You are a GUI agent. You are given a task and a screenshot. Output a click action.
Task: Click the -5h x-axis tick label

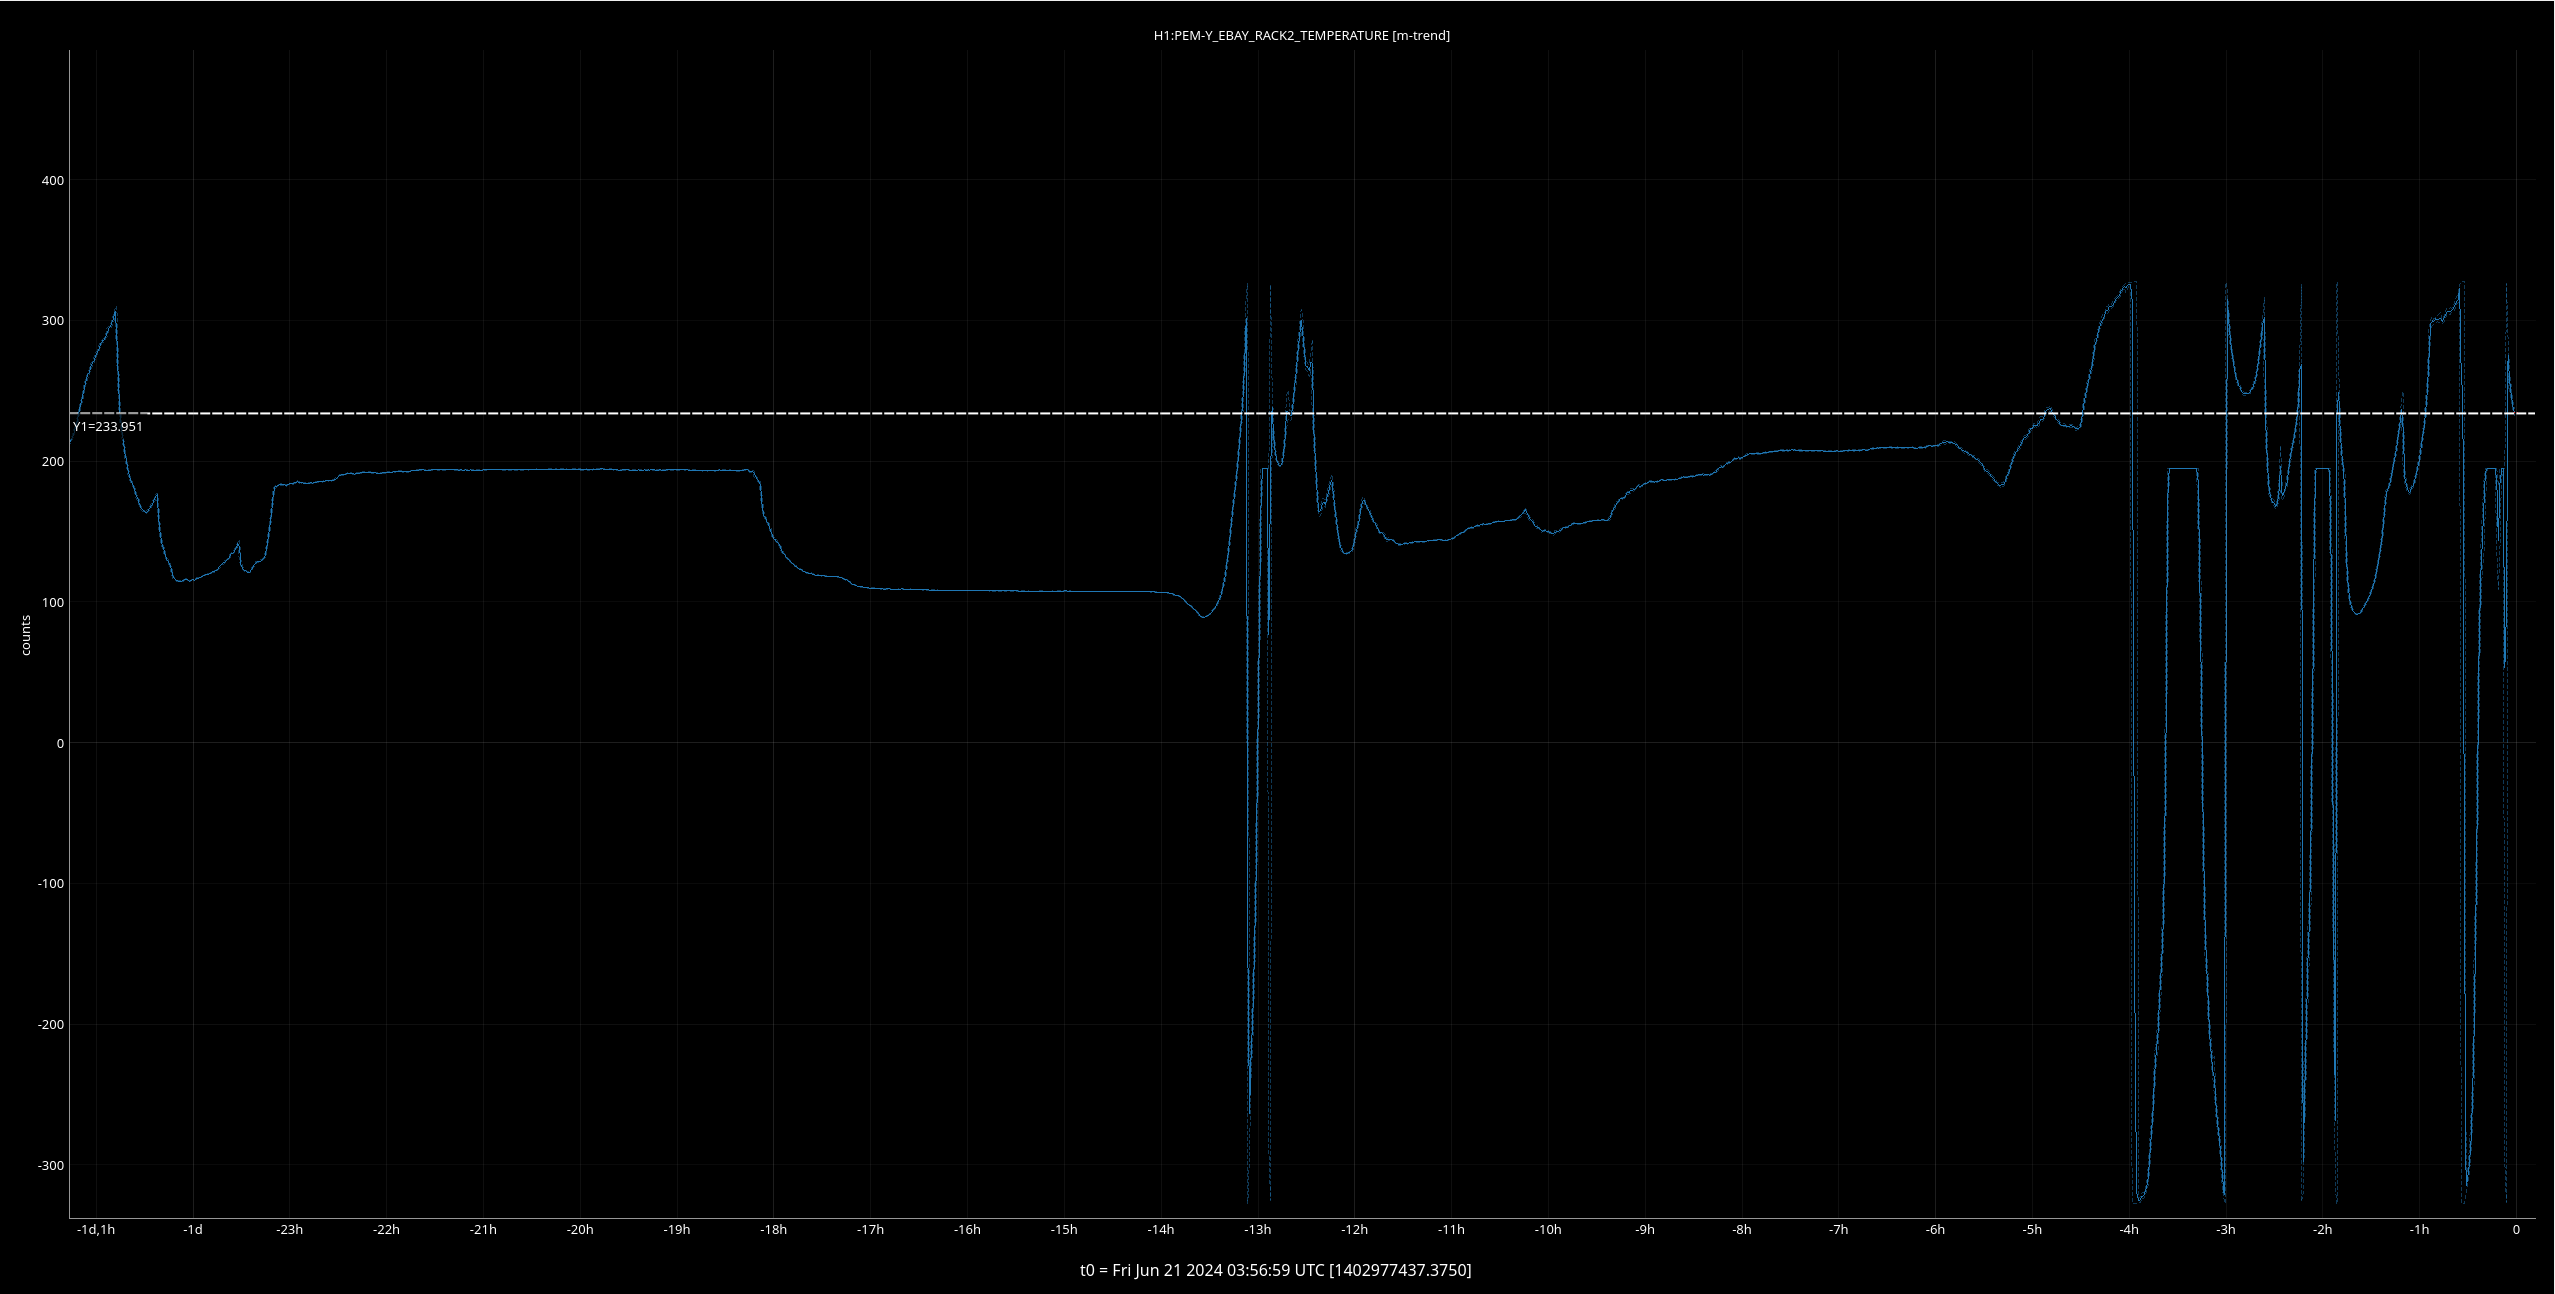[2032, 1229]
